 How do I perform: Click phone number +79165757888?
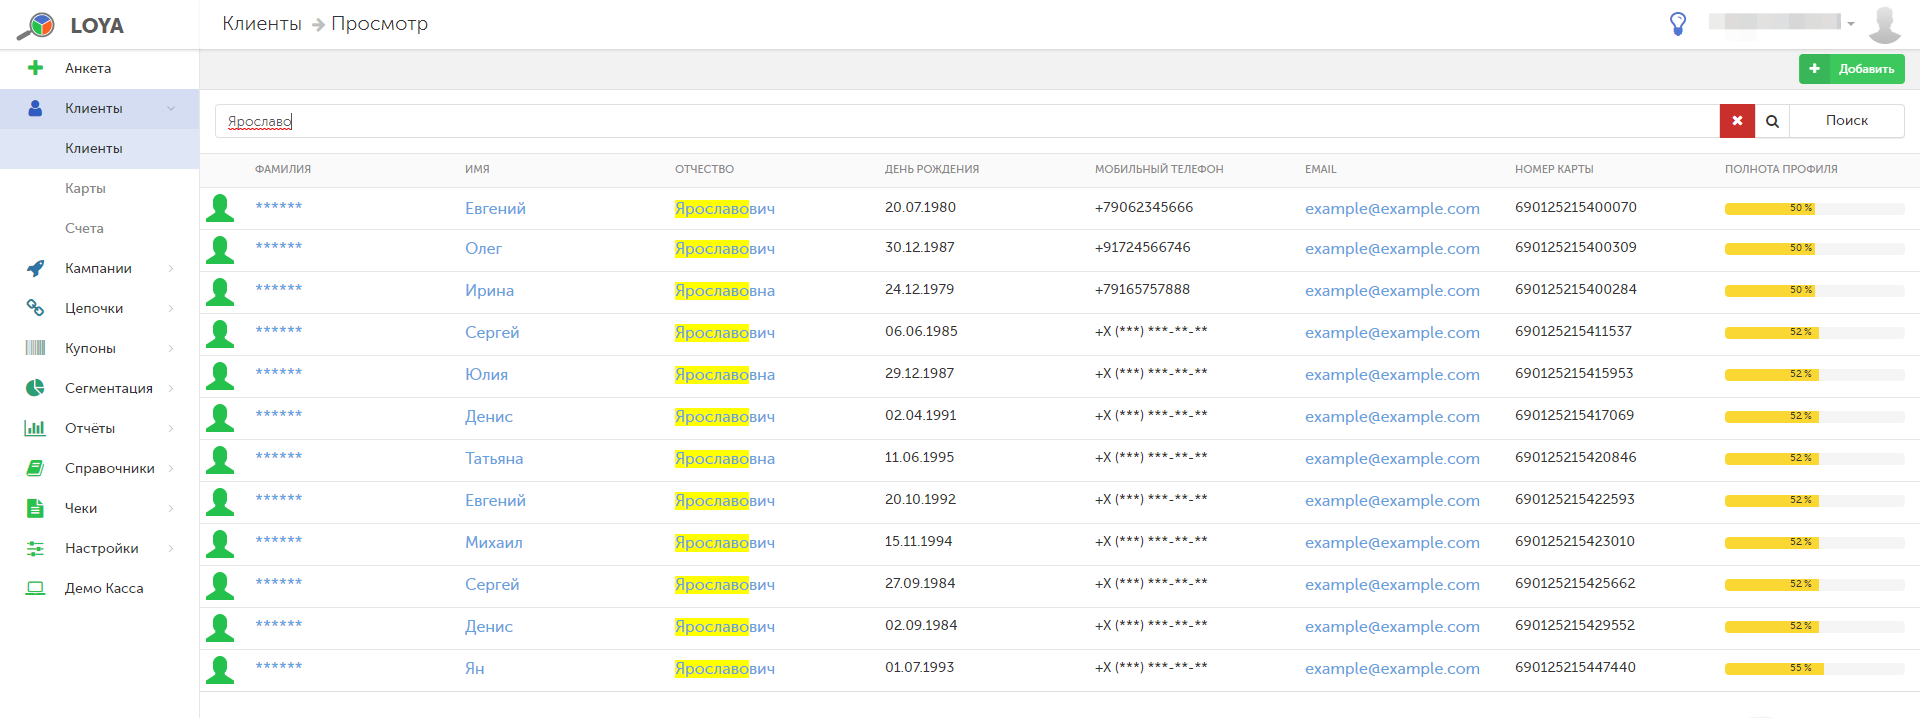pyautogui.click(x=1142, y=289)
